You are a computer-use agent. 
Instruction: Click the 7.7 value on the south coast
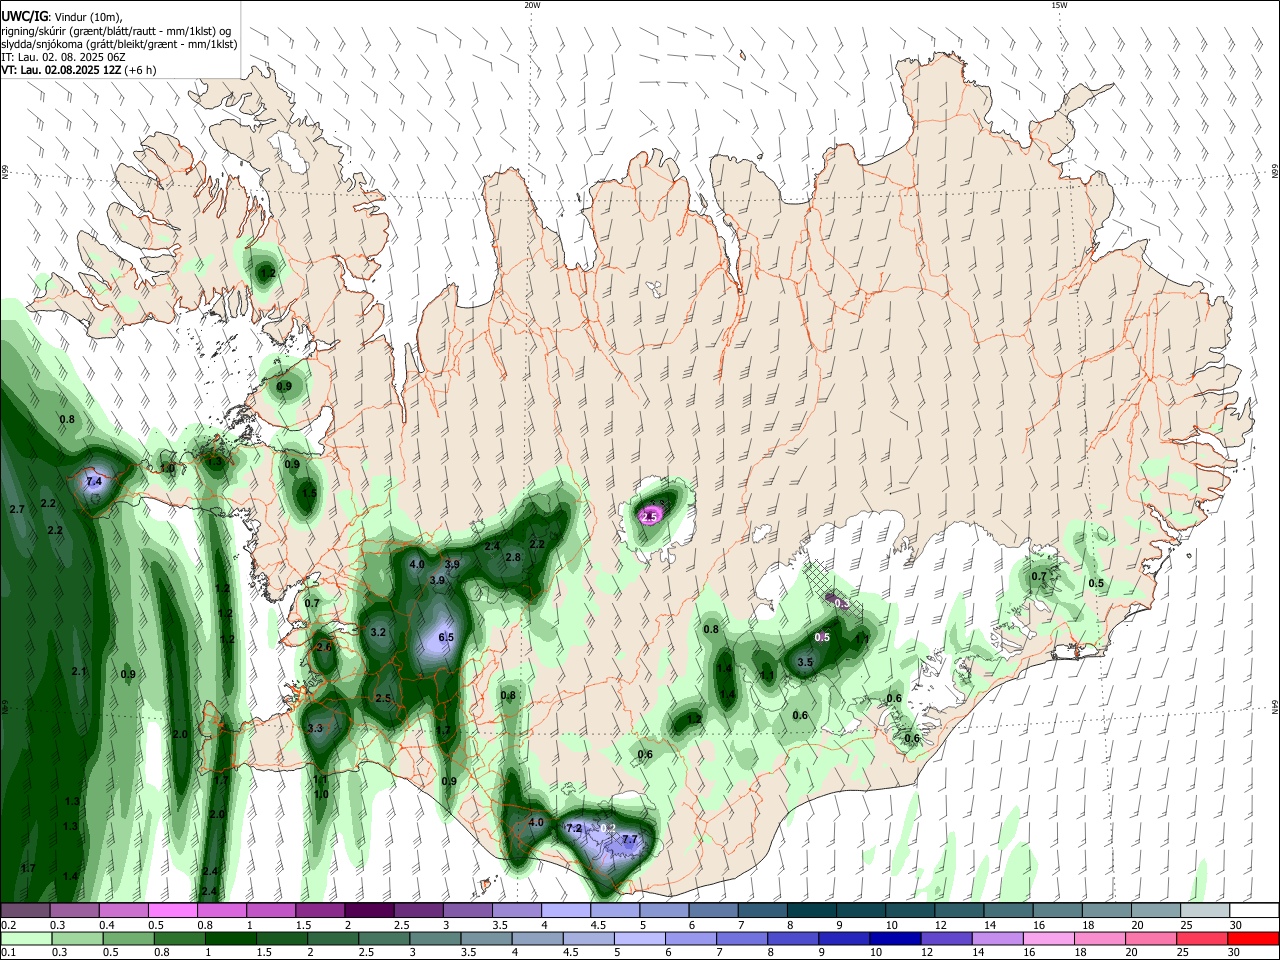(x=630, y=839)
